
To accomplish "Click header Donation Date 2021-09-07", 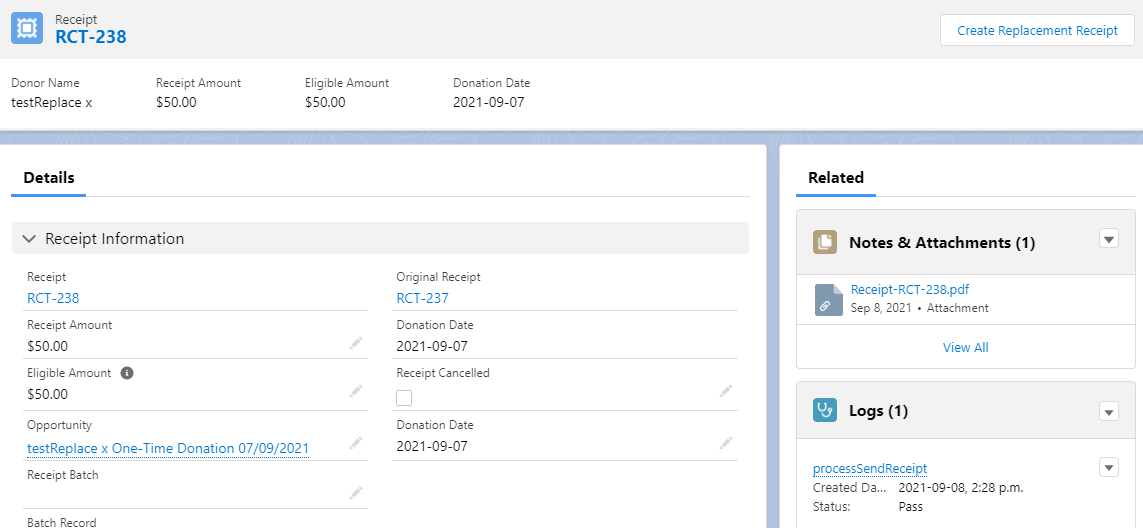I will [x=488, y=102].
